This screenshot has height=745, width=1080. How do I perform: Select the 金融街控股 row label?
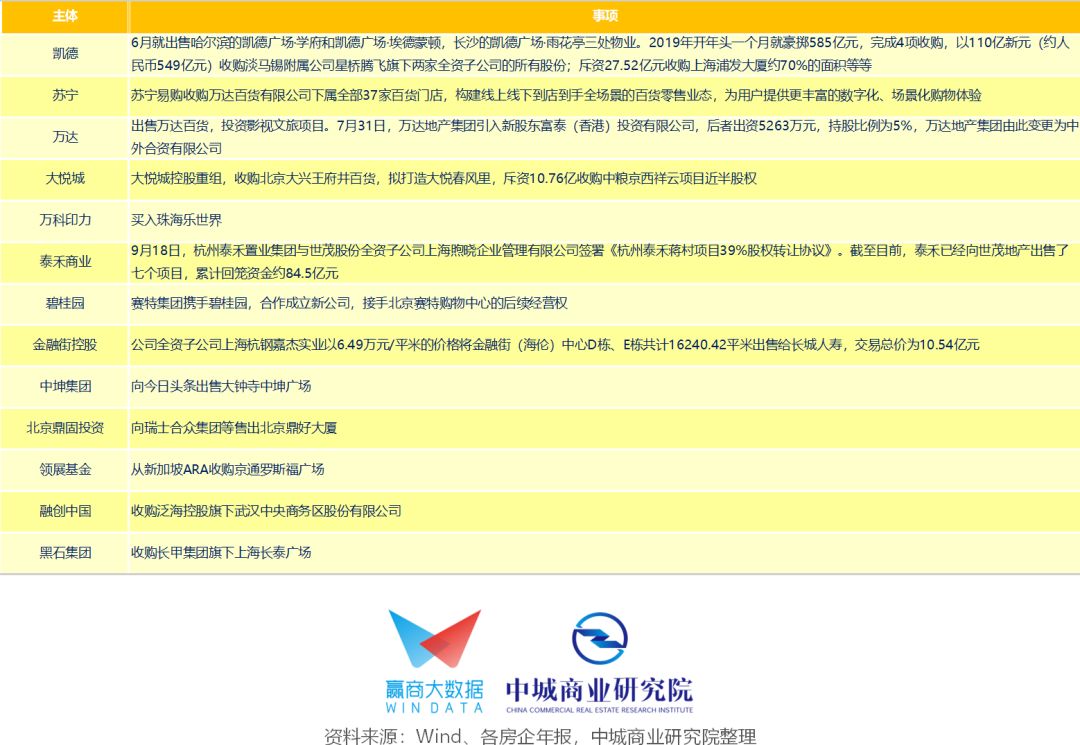(x=65, y=344)
